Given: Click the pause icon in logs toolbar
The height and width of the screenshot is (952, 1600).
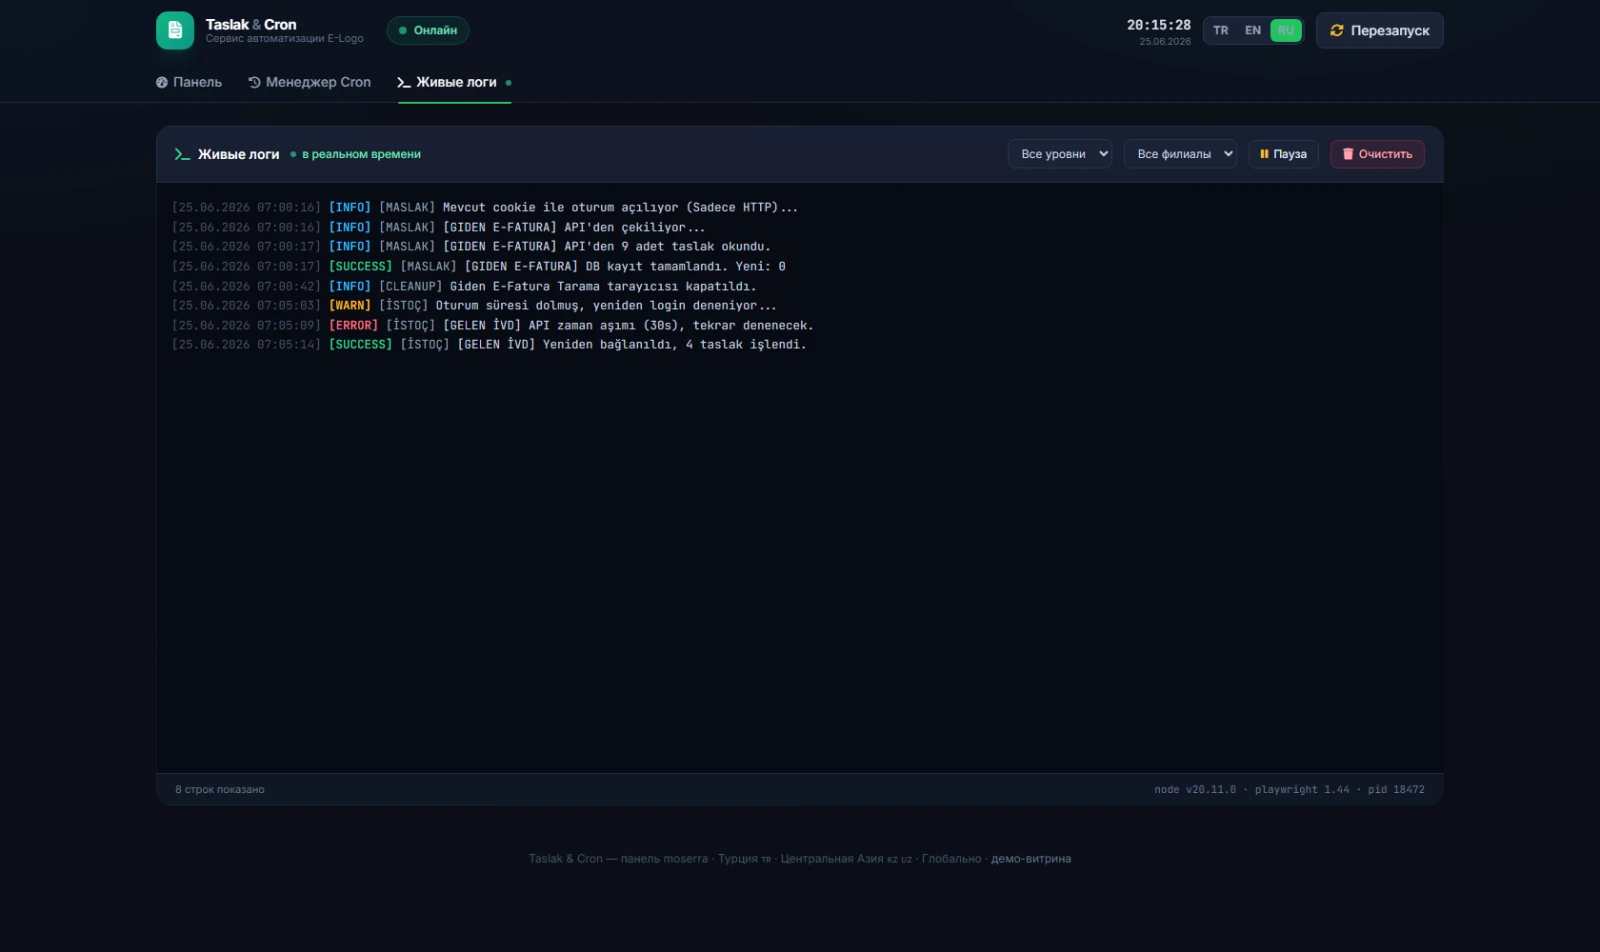Looking at the screenshot, I should click(1264, 154).
